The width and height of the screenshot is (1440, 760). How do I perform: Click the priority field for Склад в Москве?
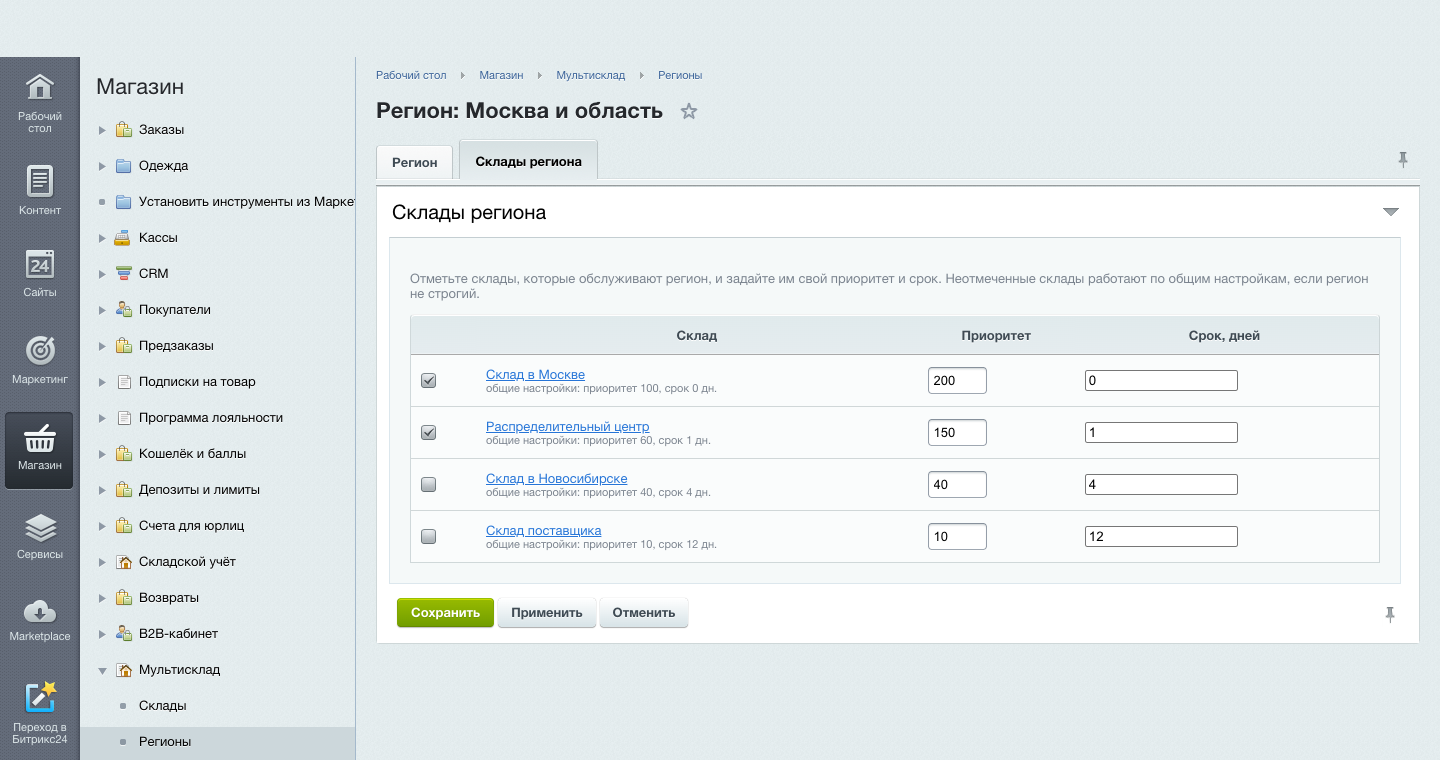pyautogui.click(x=957, y=380)
